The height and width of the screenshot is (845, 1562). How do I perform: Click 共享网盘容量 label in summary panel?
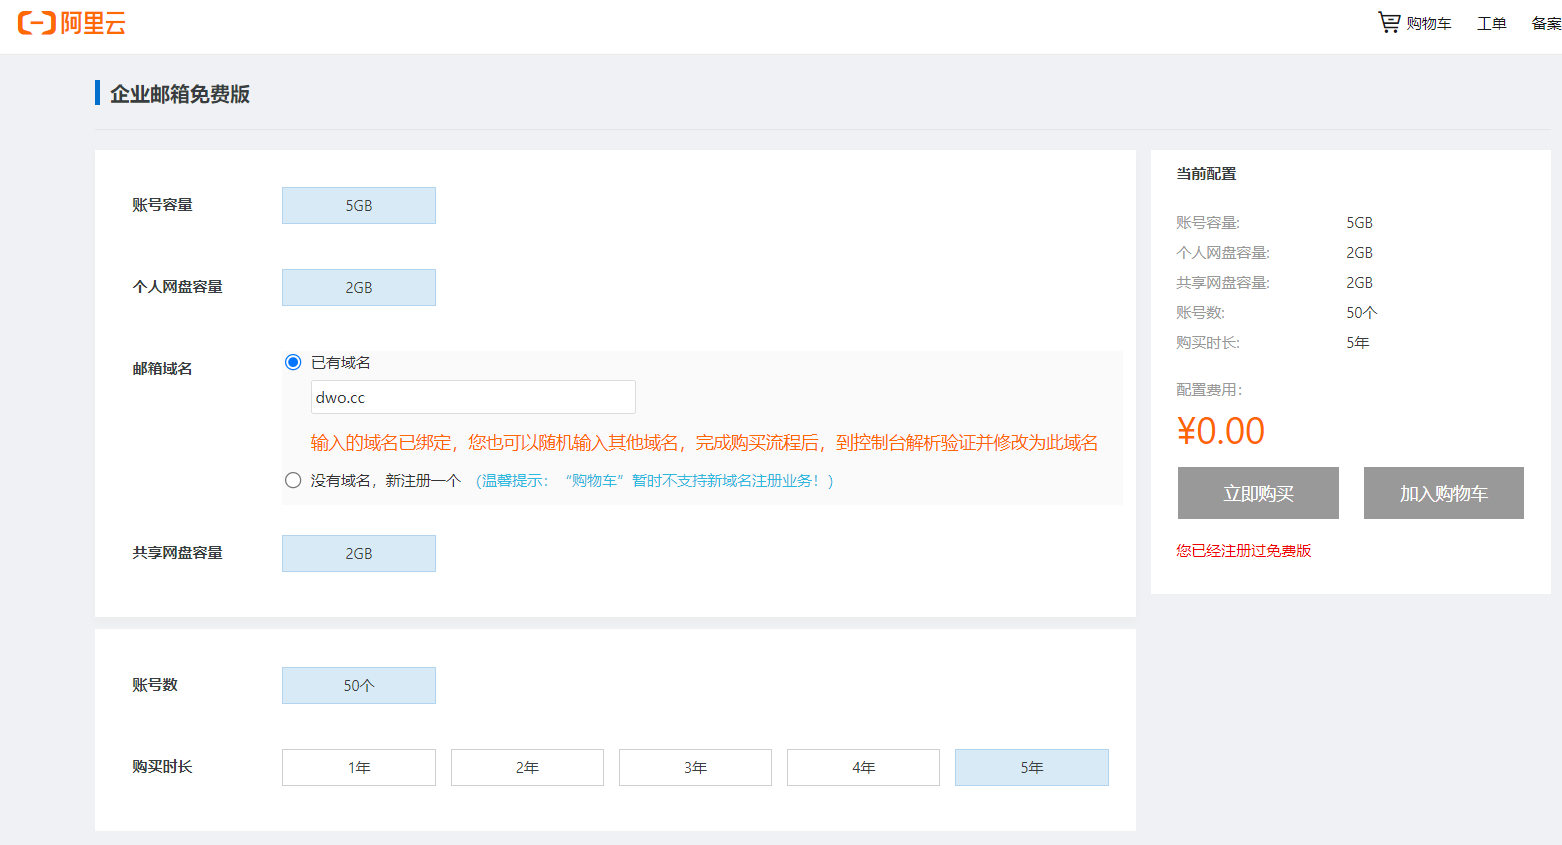click(x=1223, y=283)
